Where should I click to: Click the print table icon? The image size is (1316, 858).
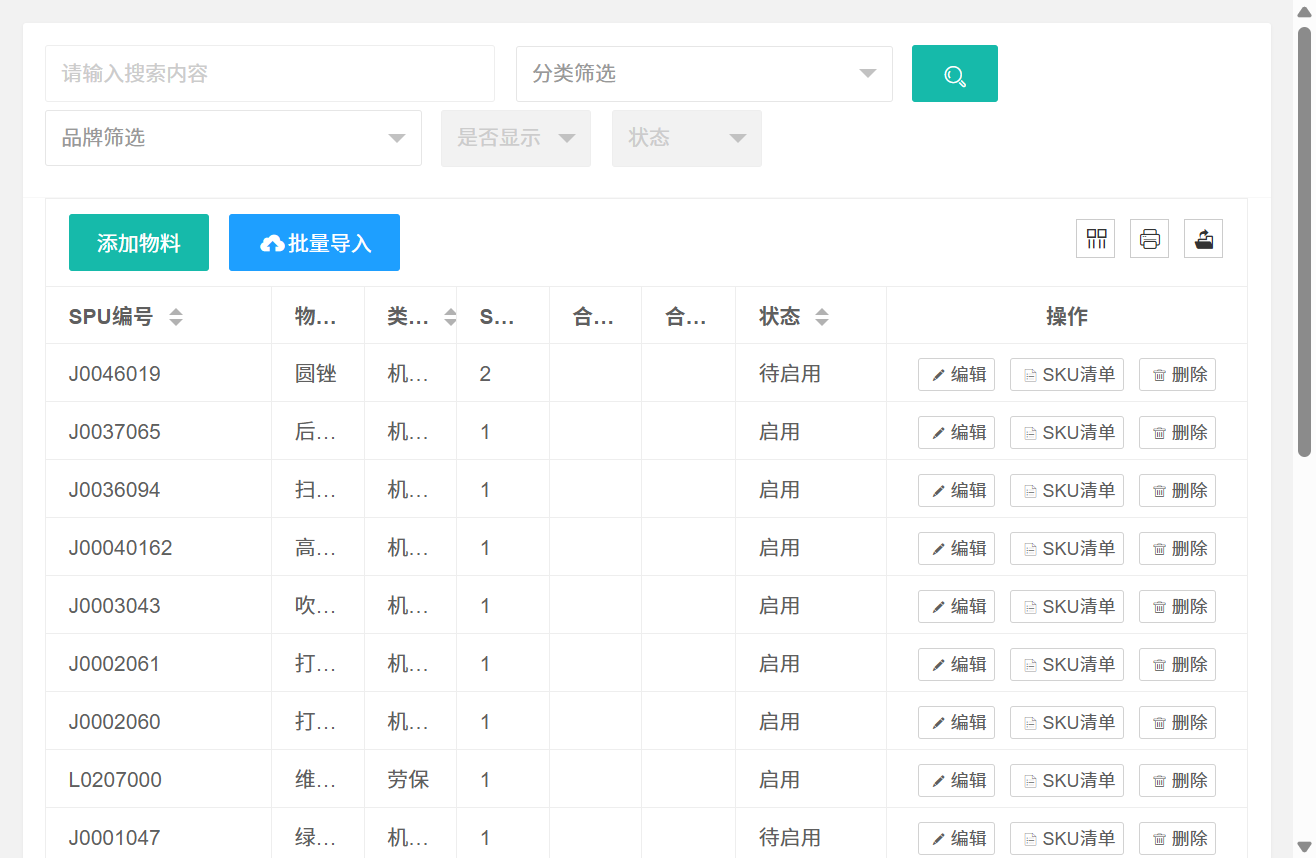pyautogui.click(x=1150, y=239)
